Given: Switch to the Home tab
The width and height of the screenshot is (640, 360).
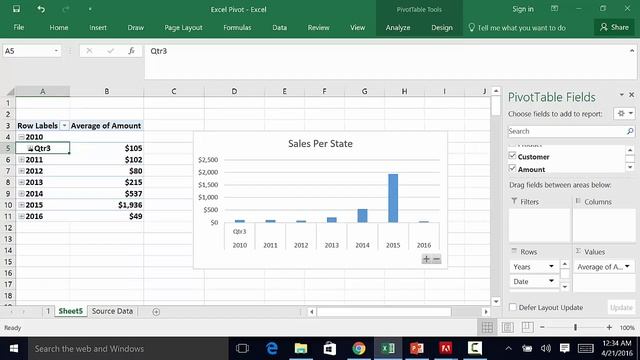Looking at the screenshot, I should point(59,27).
